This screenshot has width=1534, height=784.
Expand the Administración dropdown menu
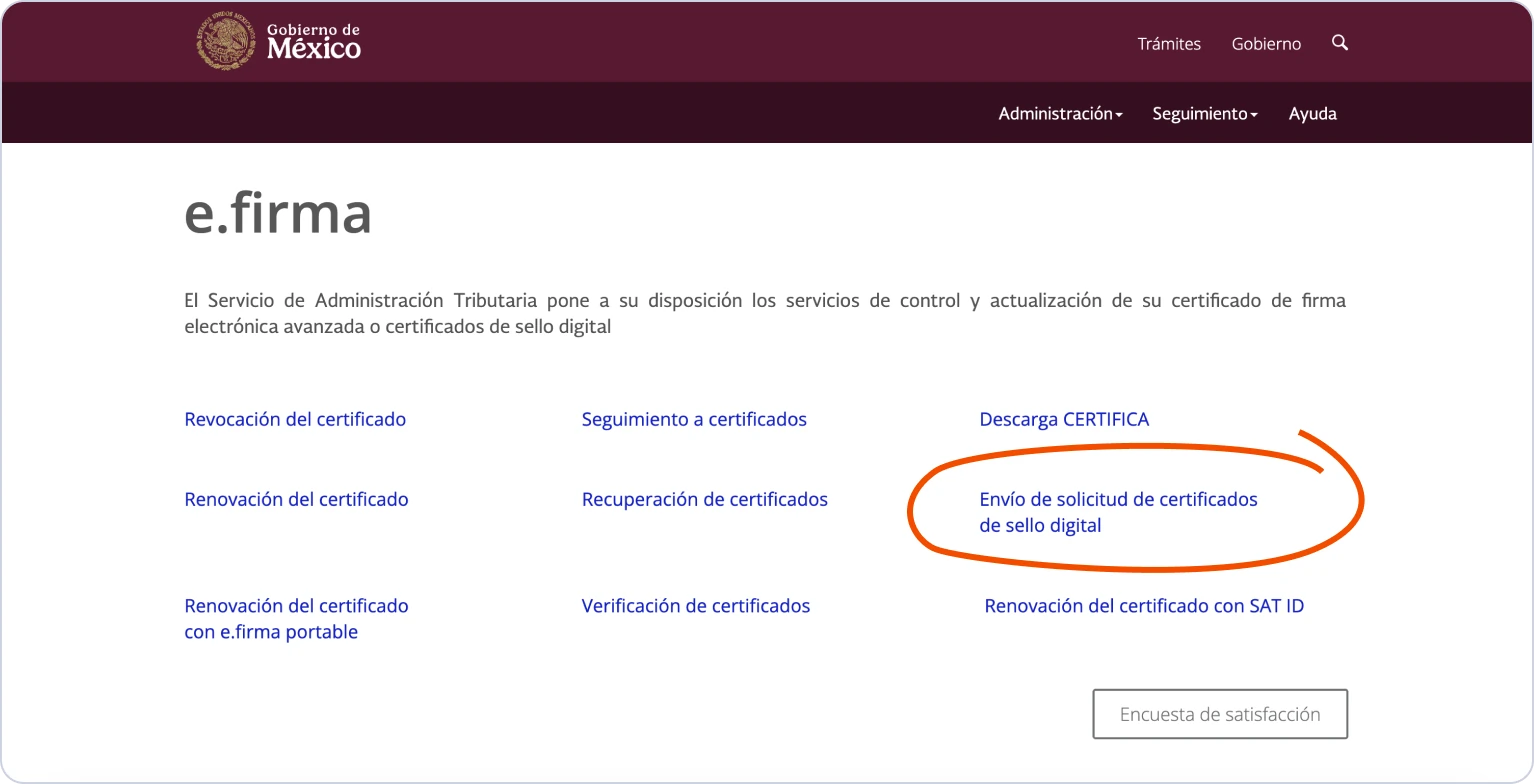[1060, 114]
